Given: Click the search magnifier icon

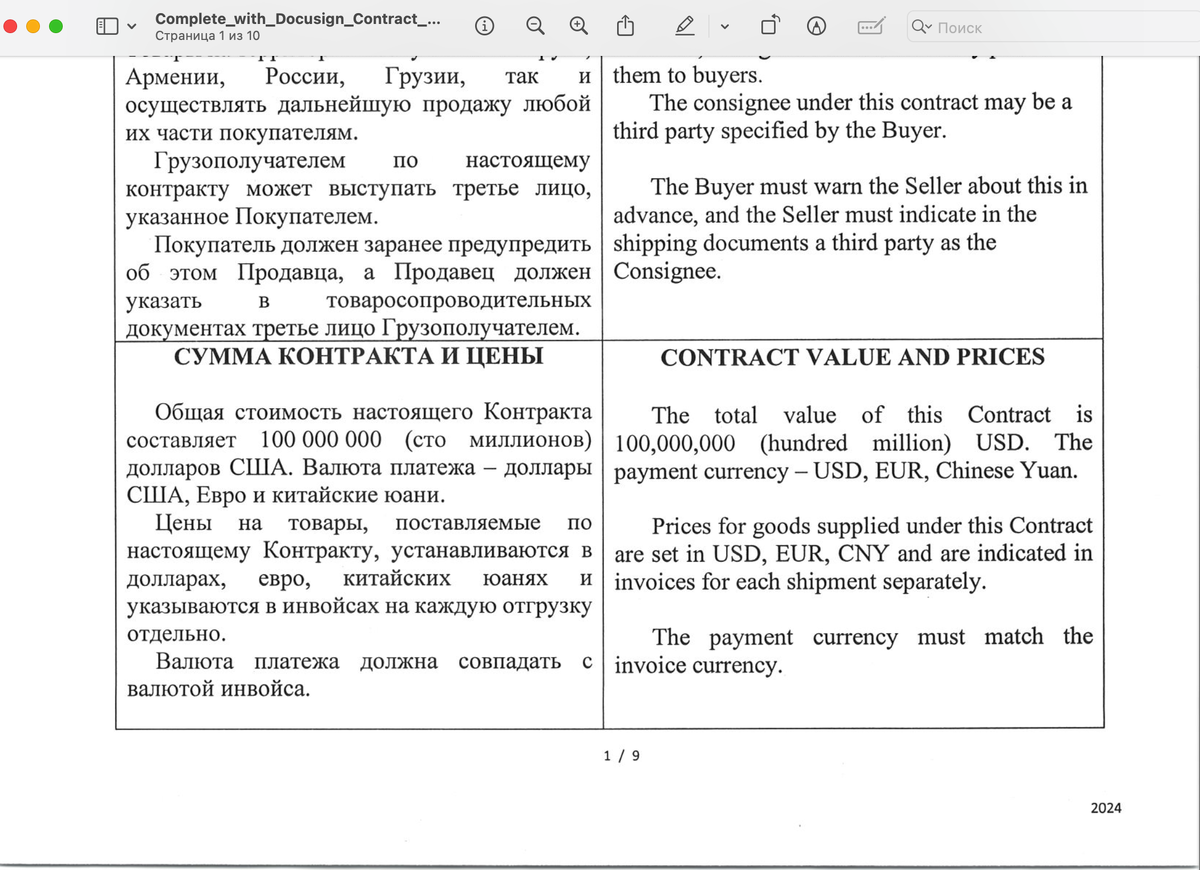Looking at the screenshot, I should pos(917,28).
